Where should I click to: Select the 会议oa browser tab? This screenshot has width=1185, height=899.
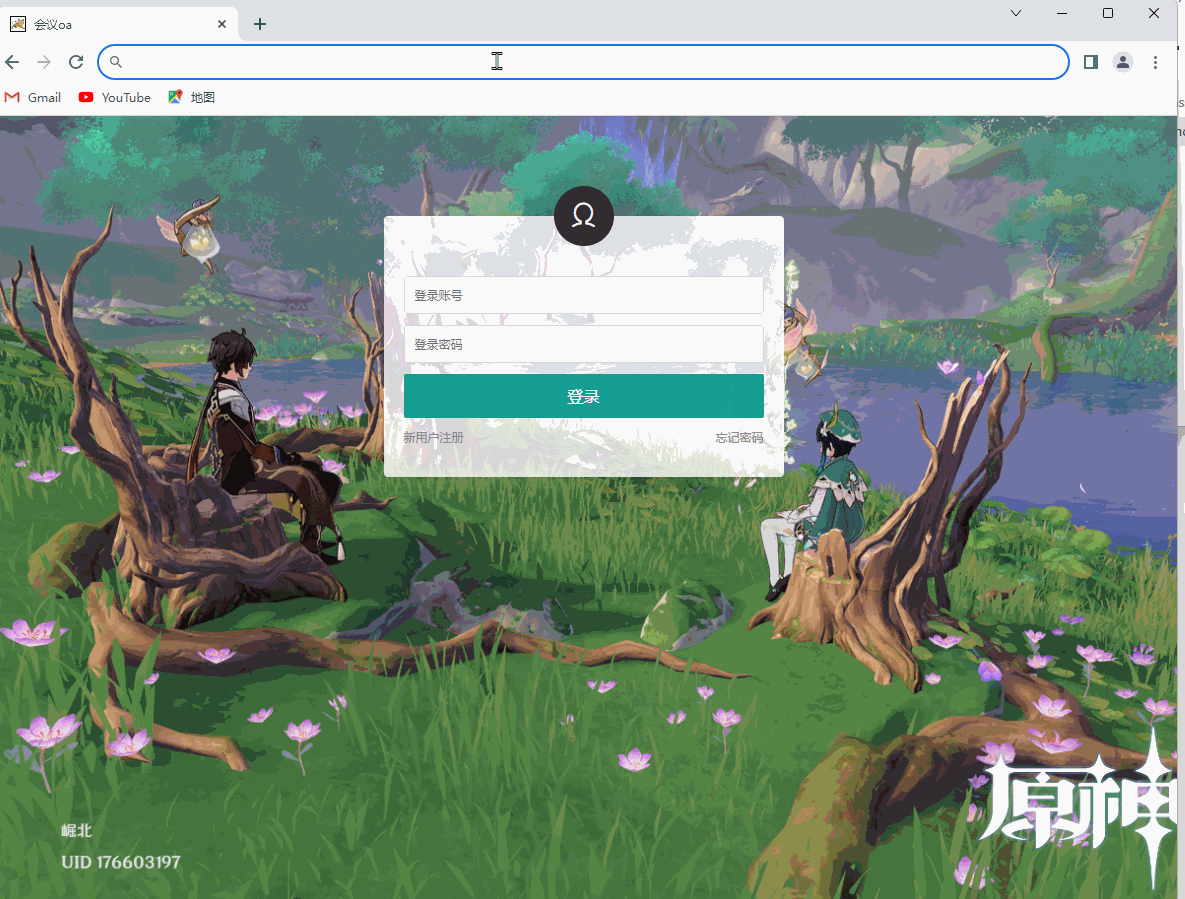click(119, 24)
